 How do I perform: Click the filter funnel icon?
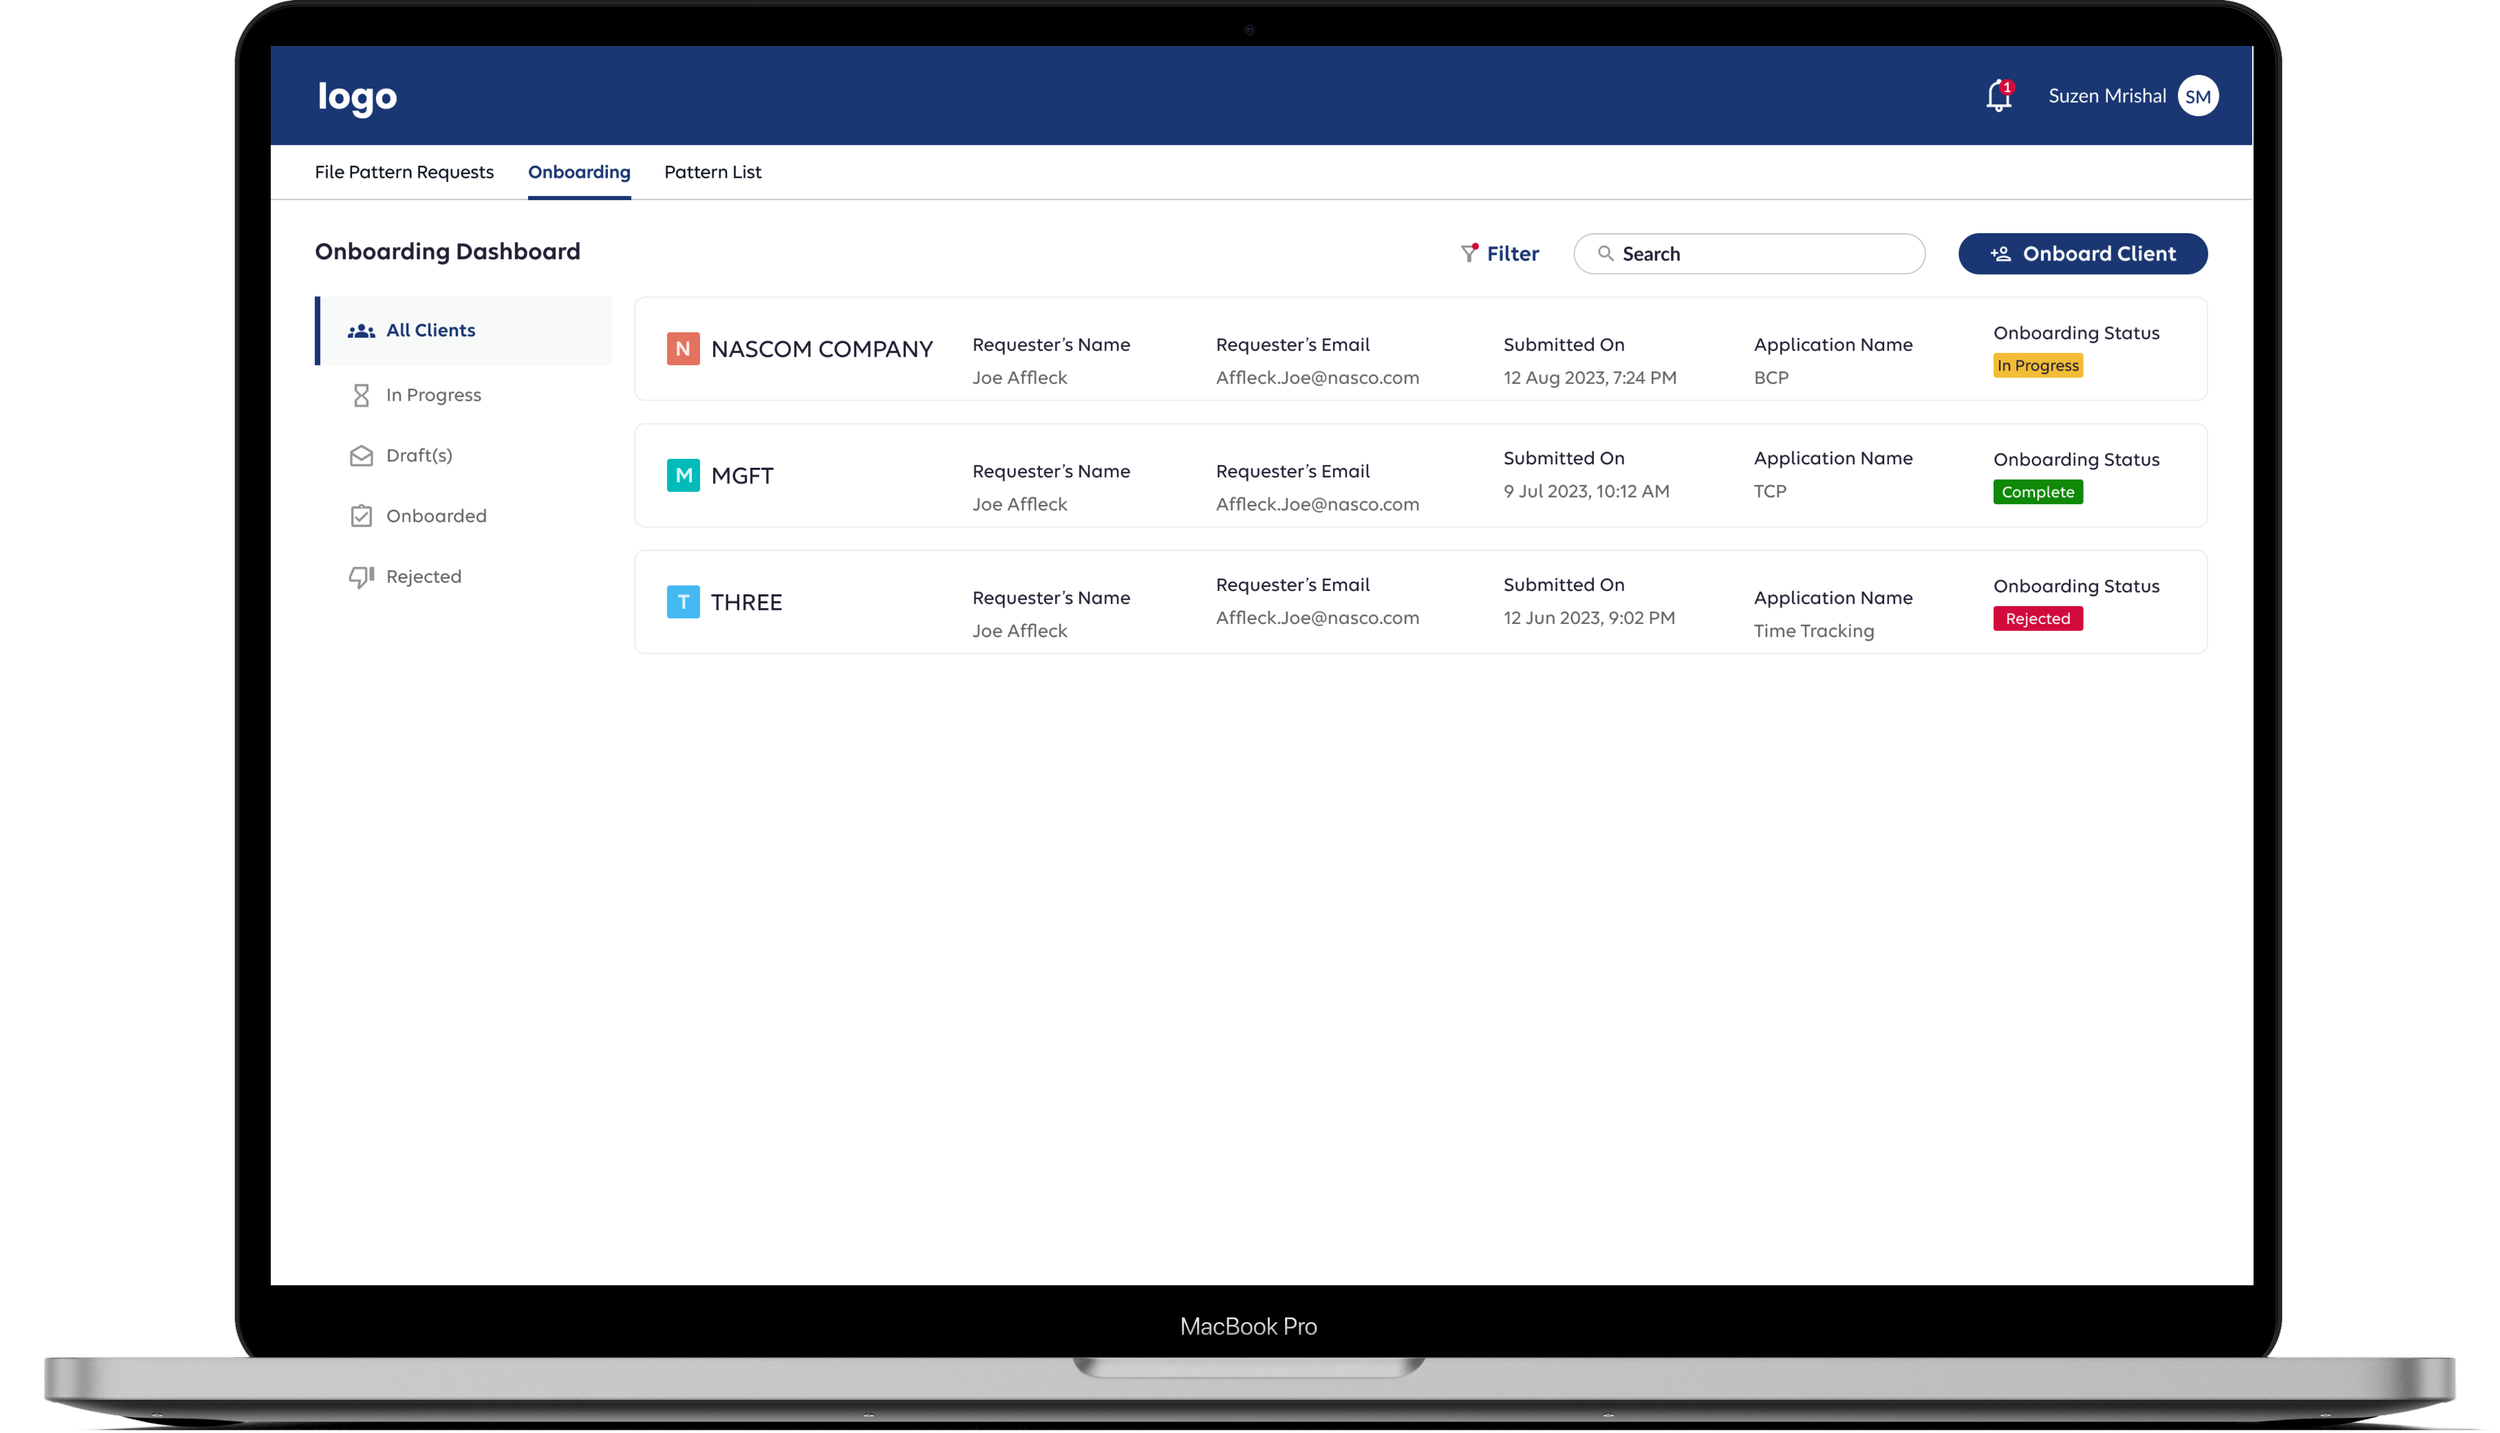1468,253
